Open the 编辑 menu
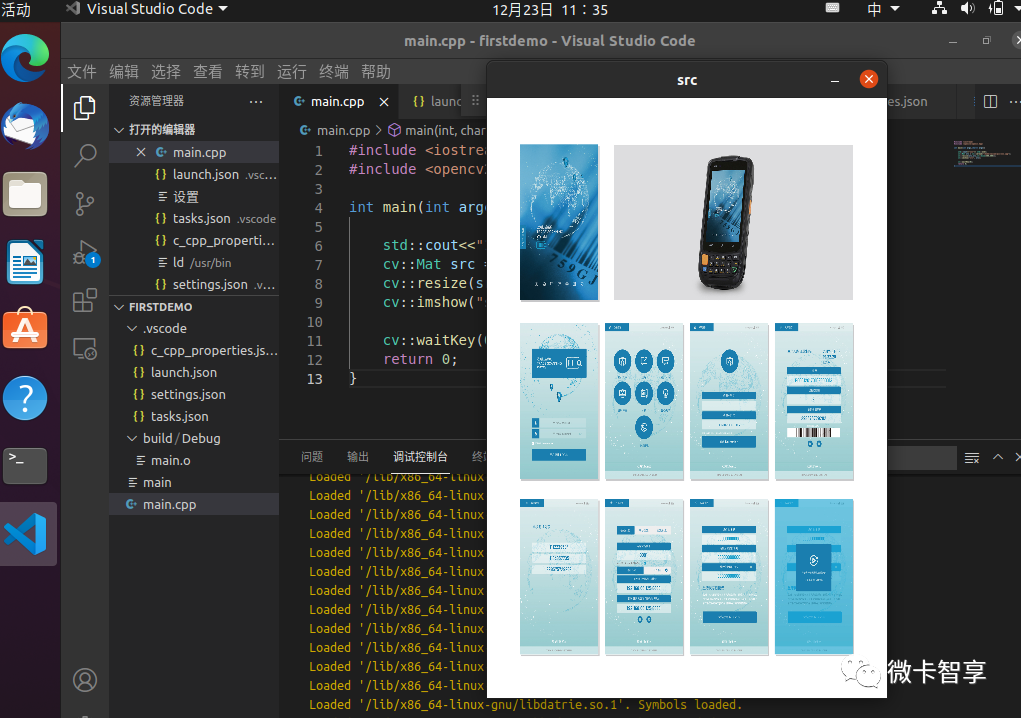 (x=124, y=72)
